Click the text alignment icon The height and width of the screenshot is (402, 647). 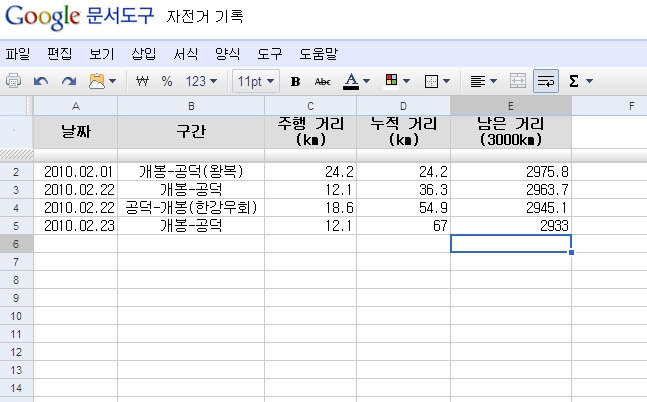pyautogui.click(x=477, y=81)
